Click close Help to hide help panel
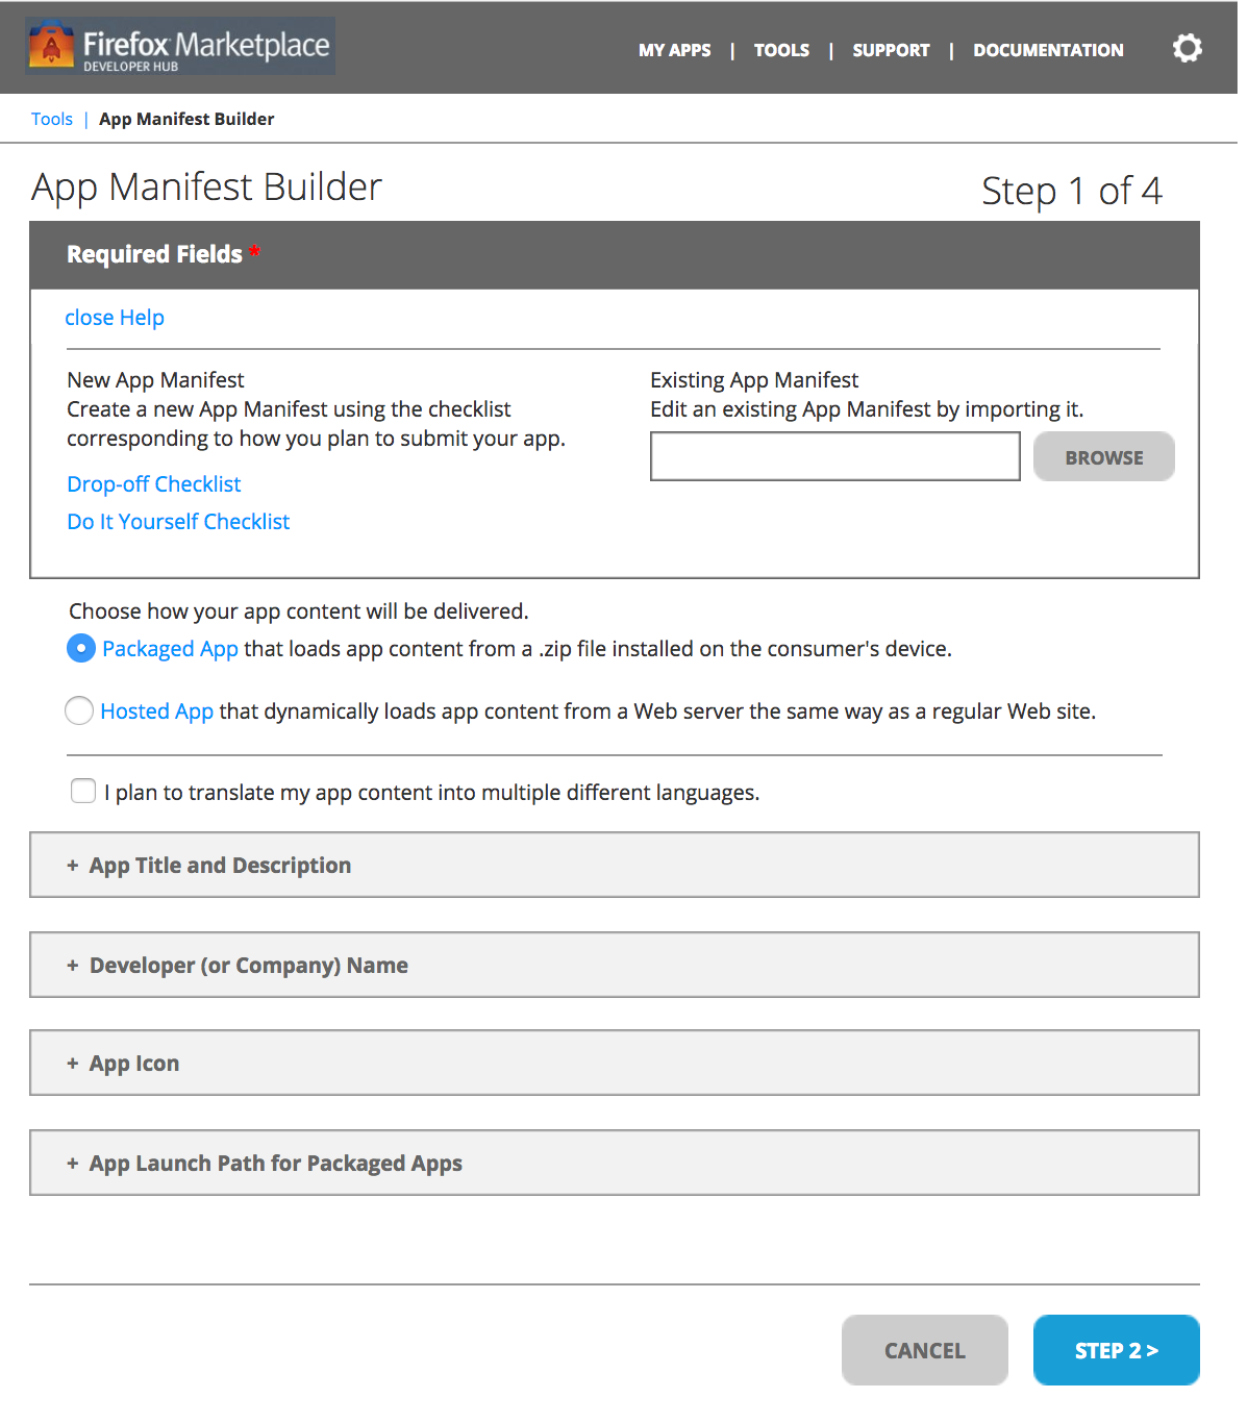Image resolution: width=1238 pixels, height=1406 pixels. click(x=115, y=317)
